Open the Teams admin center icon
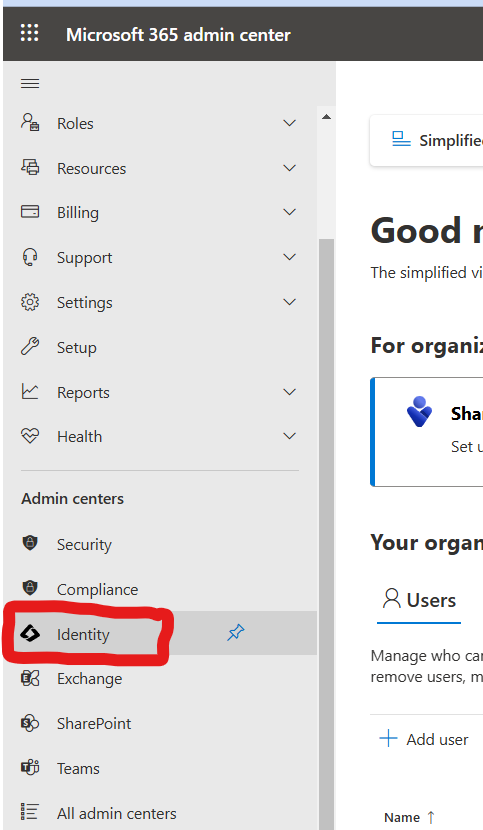The width and height of the screenshot is (483, 830). (30, 768)
